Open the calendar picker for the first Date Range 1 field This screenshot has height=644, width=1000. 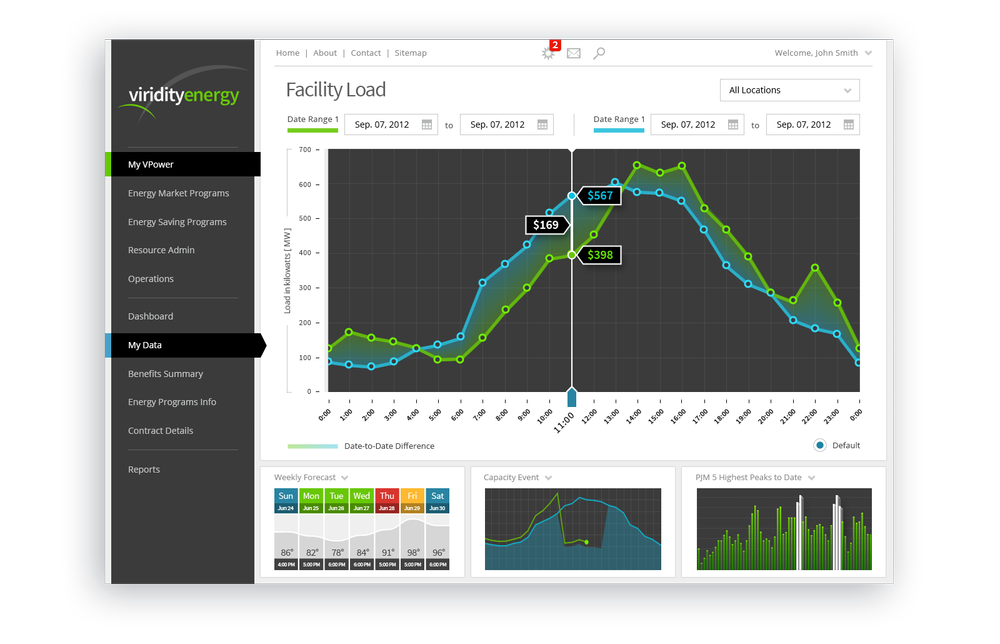[x=428, y=124]
